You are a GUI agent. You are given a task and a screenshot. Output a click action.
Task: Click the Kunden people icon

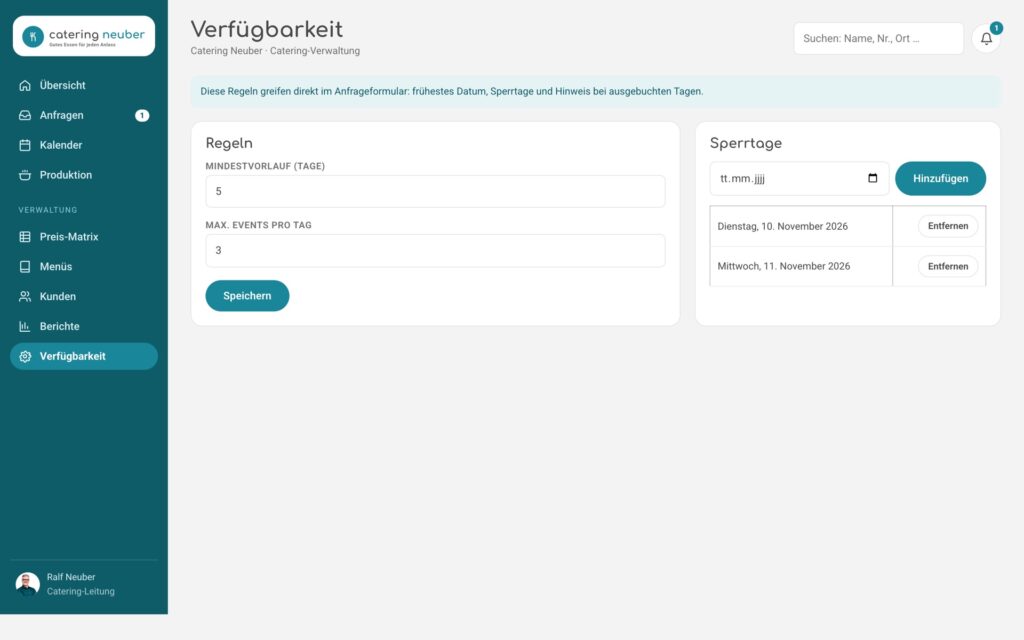(25, 296)
